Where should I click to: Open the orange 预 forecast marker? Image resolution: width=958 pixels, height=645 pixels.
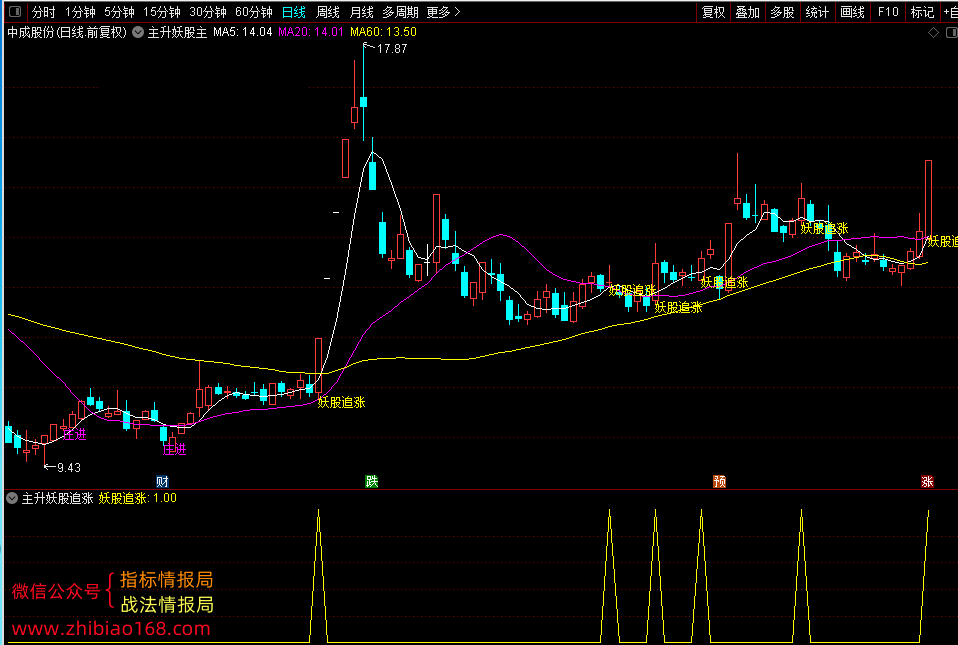720,481
